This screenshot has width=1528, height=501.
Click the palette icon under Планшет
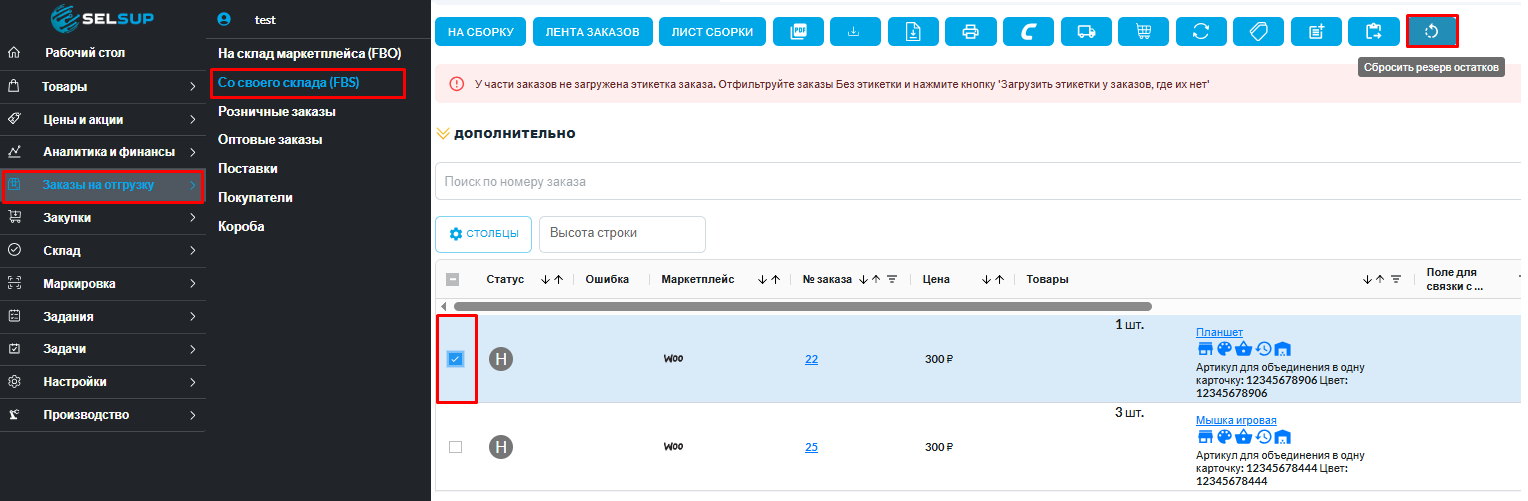[x=1223, y=349]
